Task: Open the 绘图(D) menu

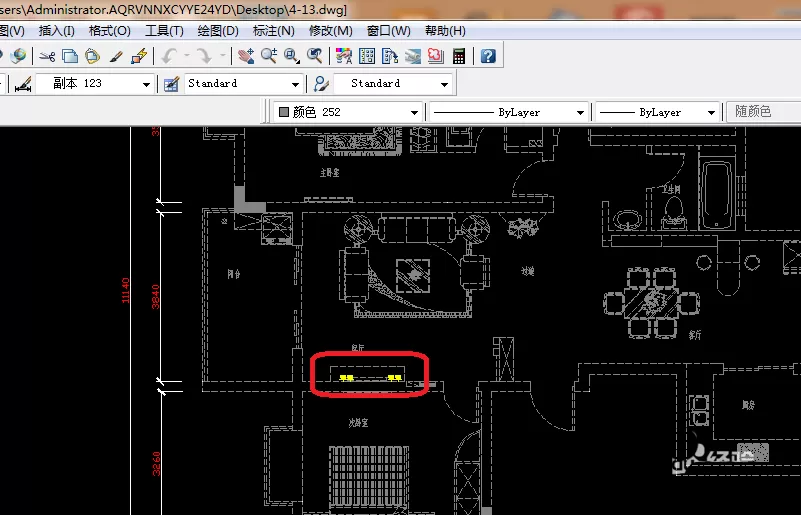Action: coord(218,31)
